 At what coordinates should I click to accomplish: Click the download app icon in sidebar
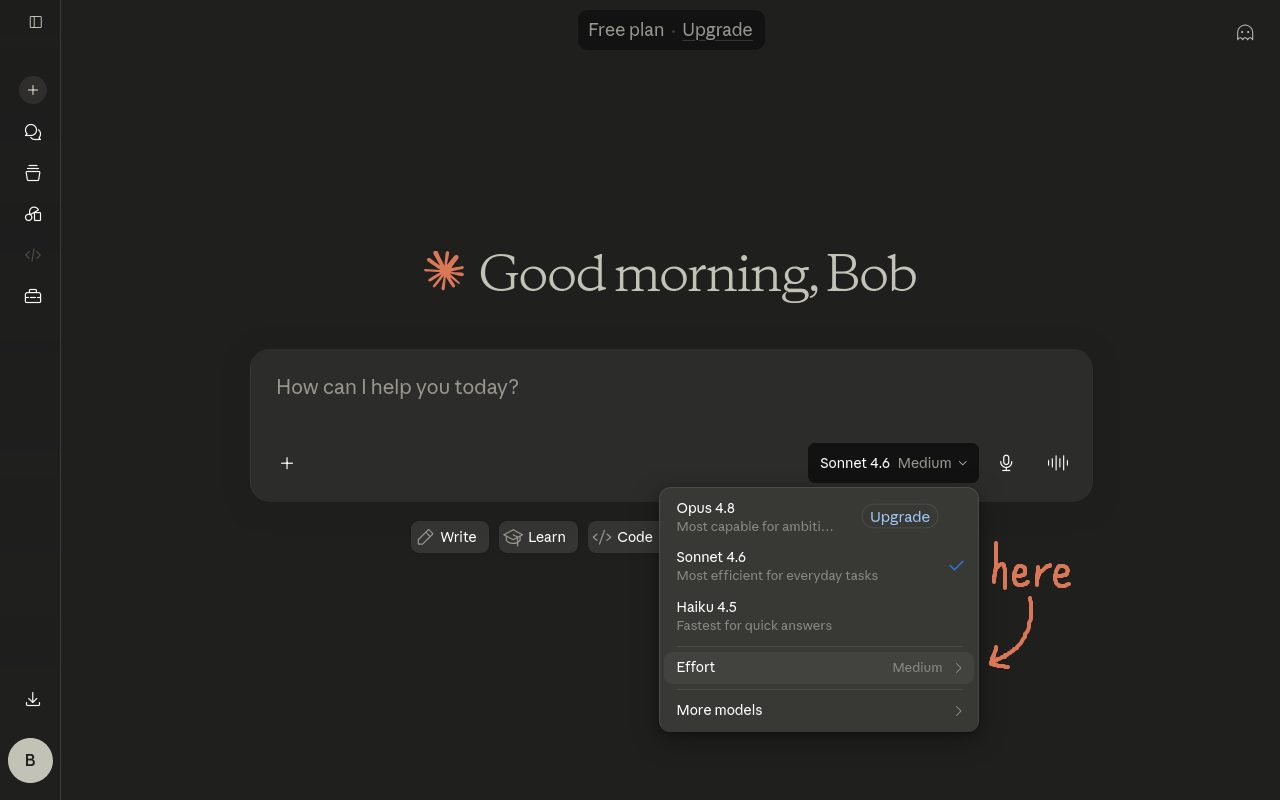pos(33,699)
